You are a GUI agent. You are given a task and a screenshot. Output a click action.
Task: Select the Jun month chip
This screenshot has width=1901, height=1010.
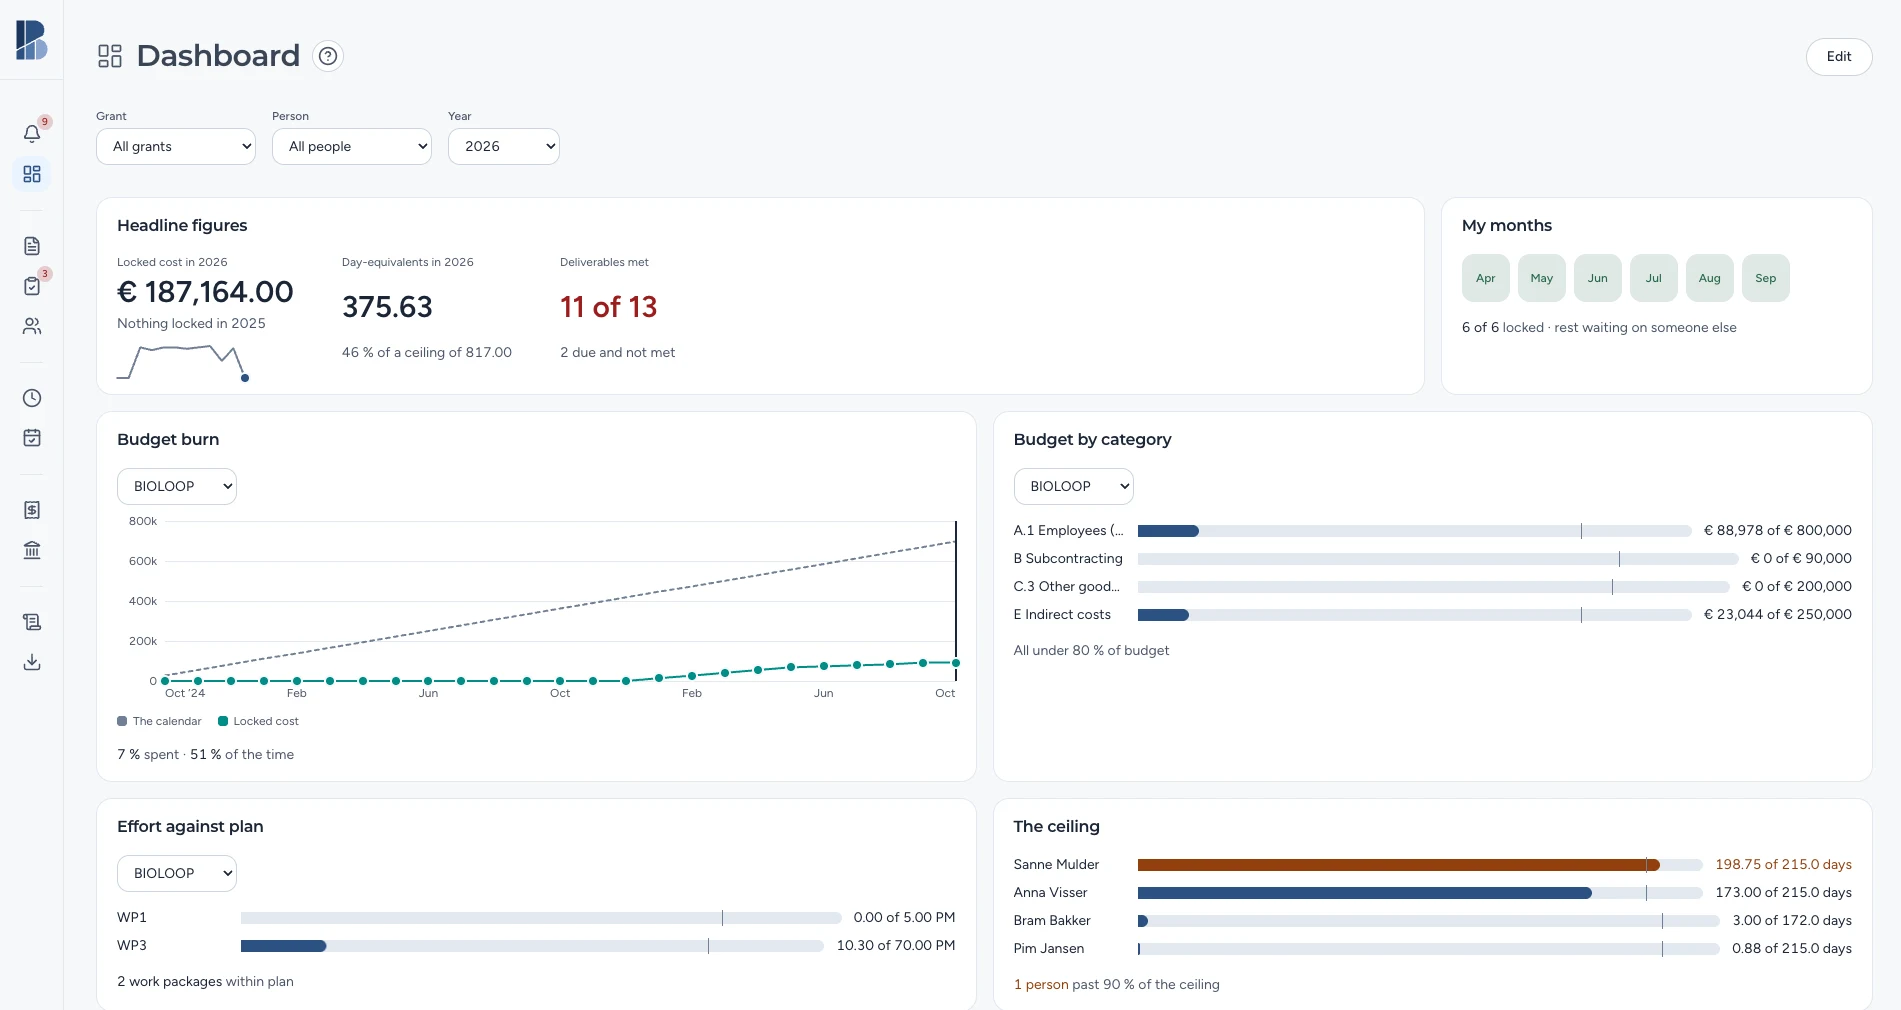1598,278
